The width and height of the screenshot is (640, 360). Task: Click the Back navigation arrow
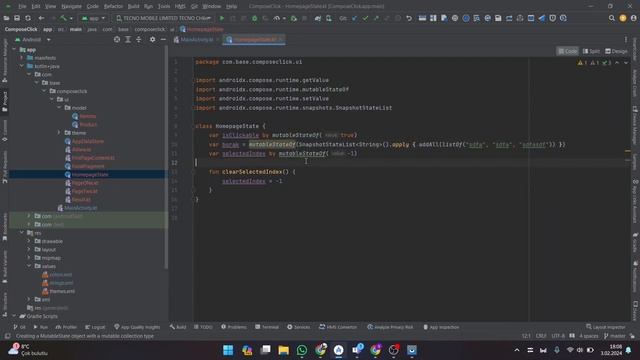coord(41,18)
